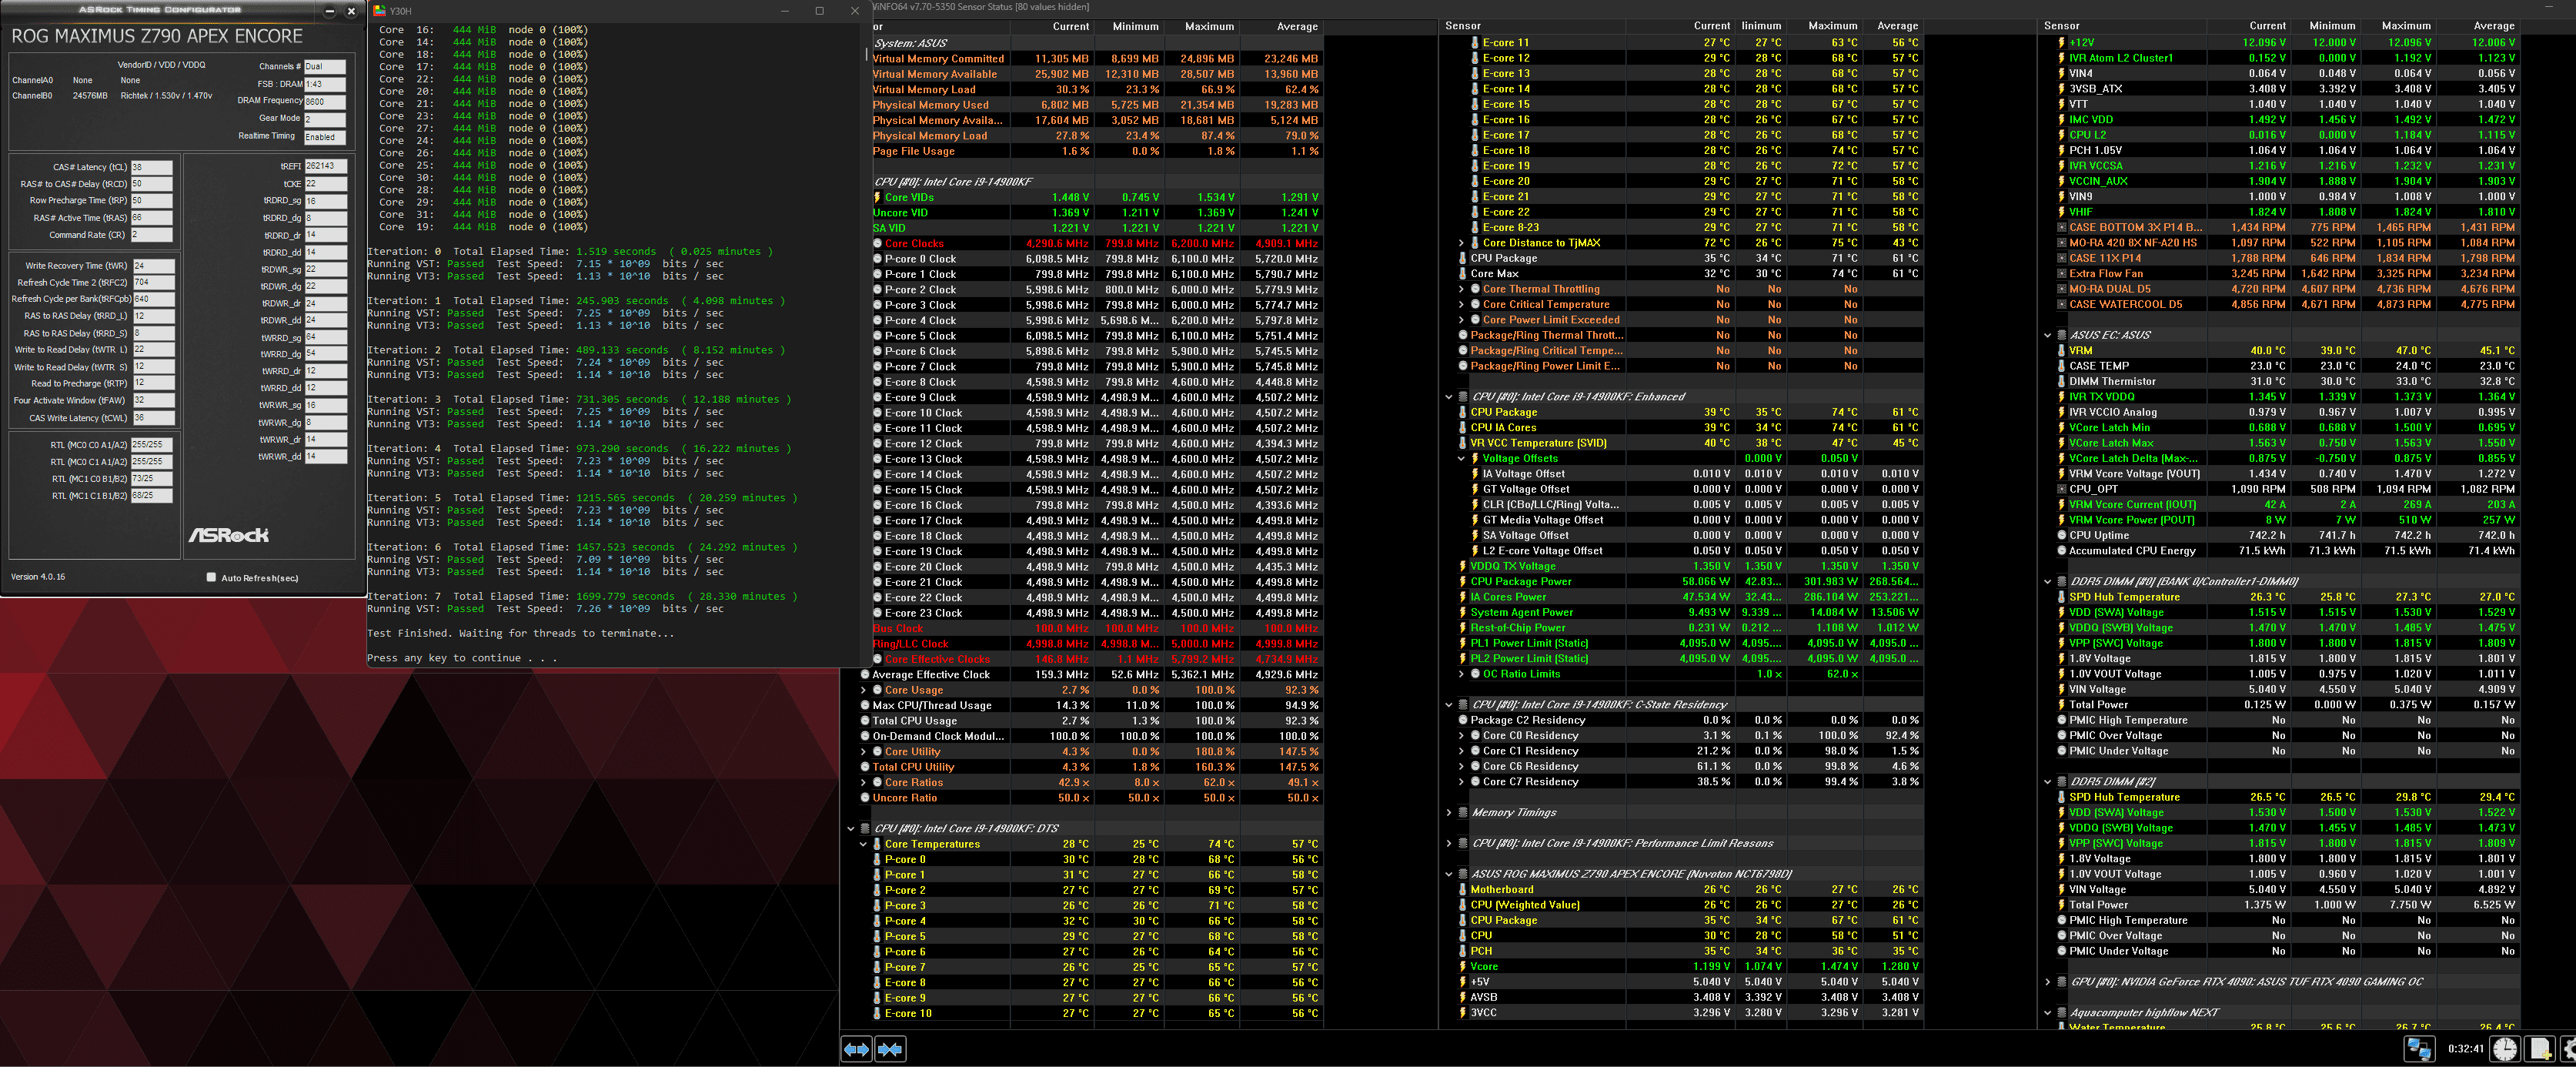Click thermometer icon beside Motherboard temperature row
The image size is (2576, 1067).
1463,890
